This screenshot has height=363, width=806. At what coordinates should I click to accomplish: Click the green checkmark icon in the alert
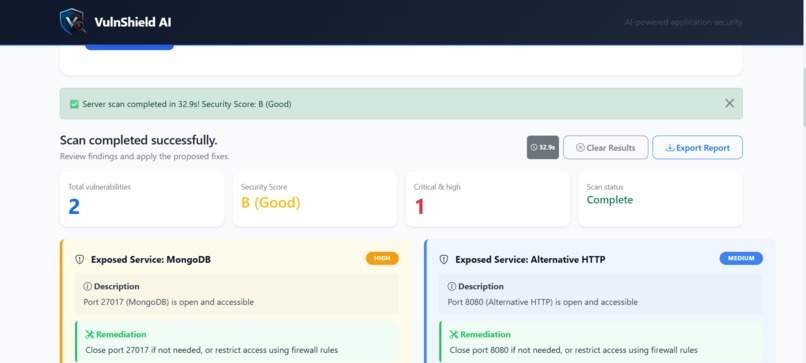point(74,104)
